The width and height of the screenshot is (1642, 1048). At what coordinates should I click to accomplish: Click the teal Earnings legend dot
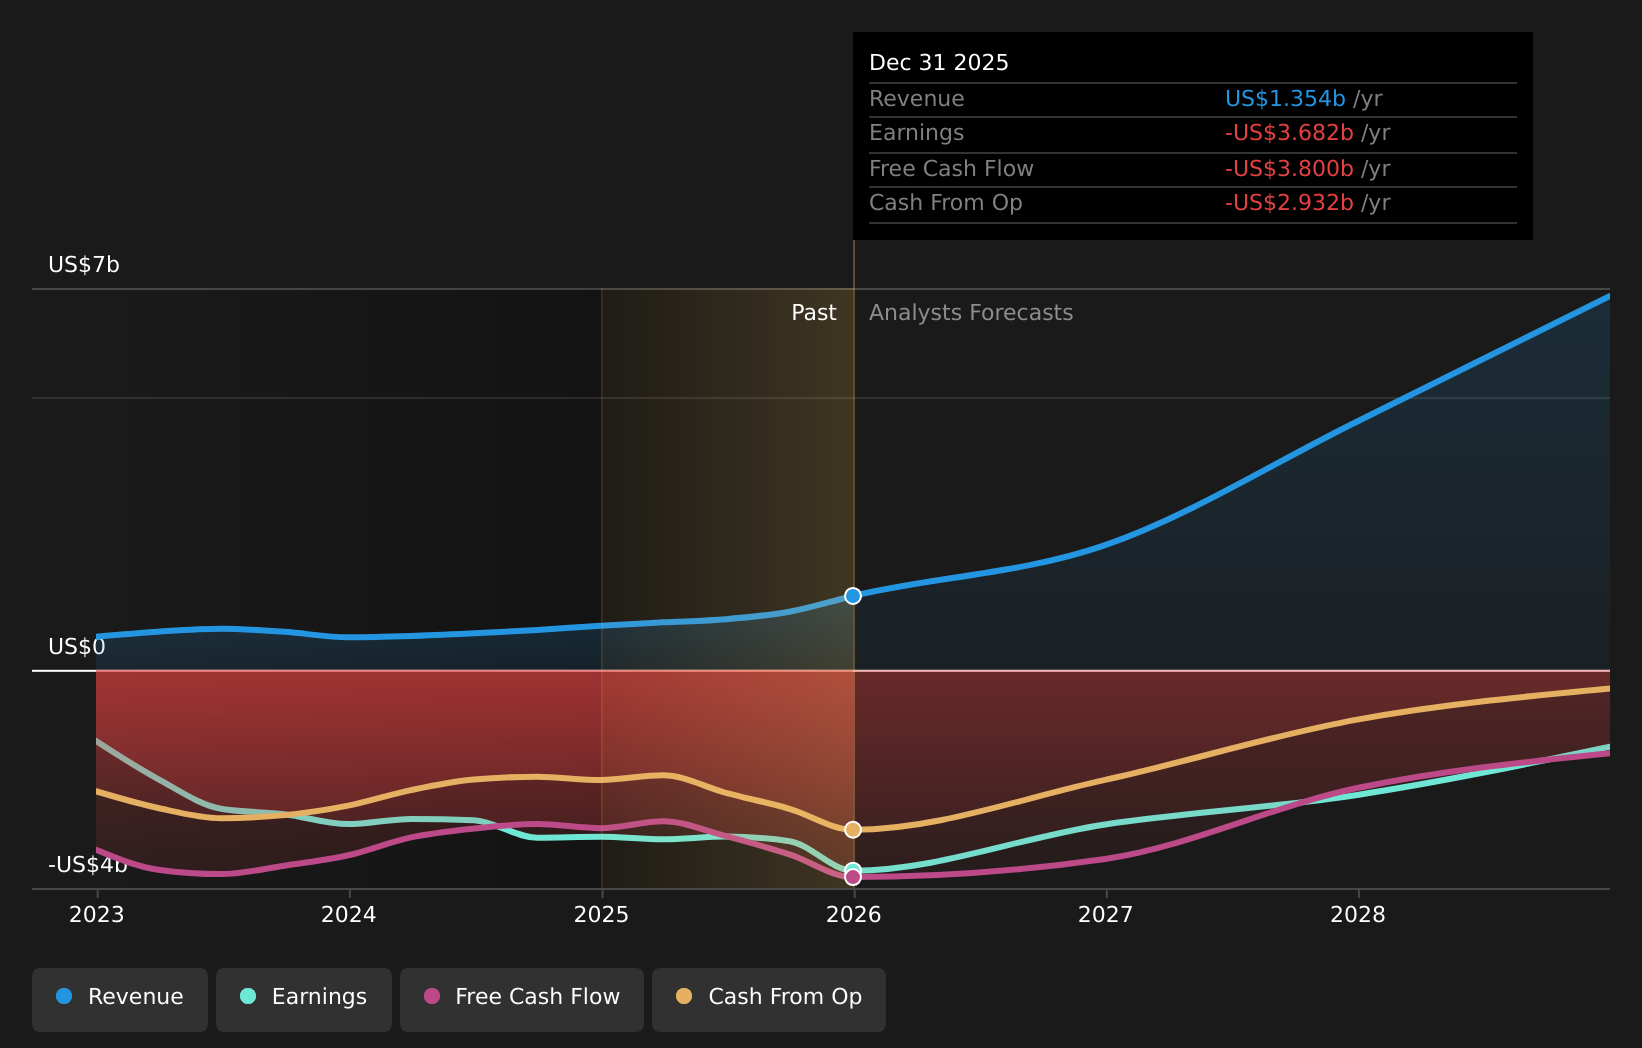click(247, 997)
